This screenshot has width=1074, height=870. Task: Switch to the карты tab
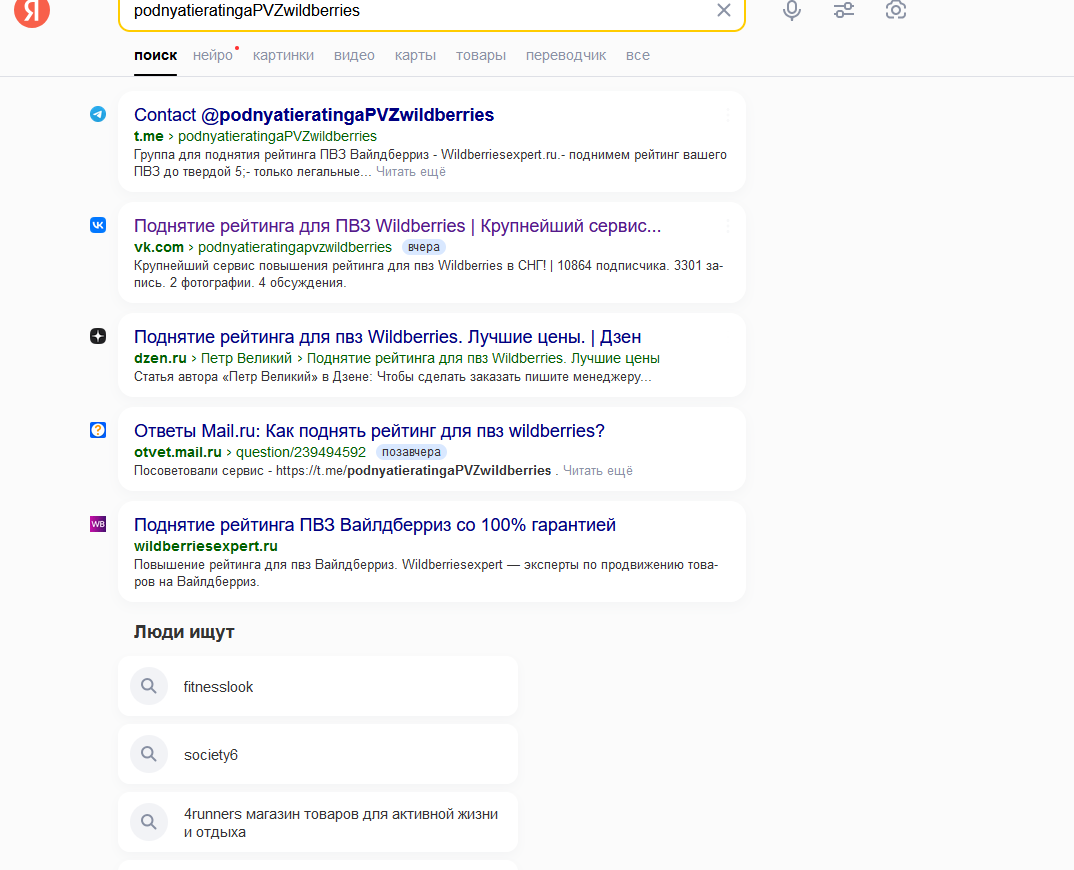pos(415,55)
